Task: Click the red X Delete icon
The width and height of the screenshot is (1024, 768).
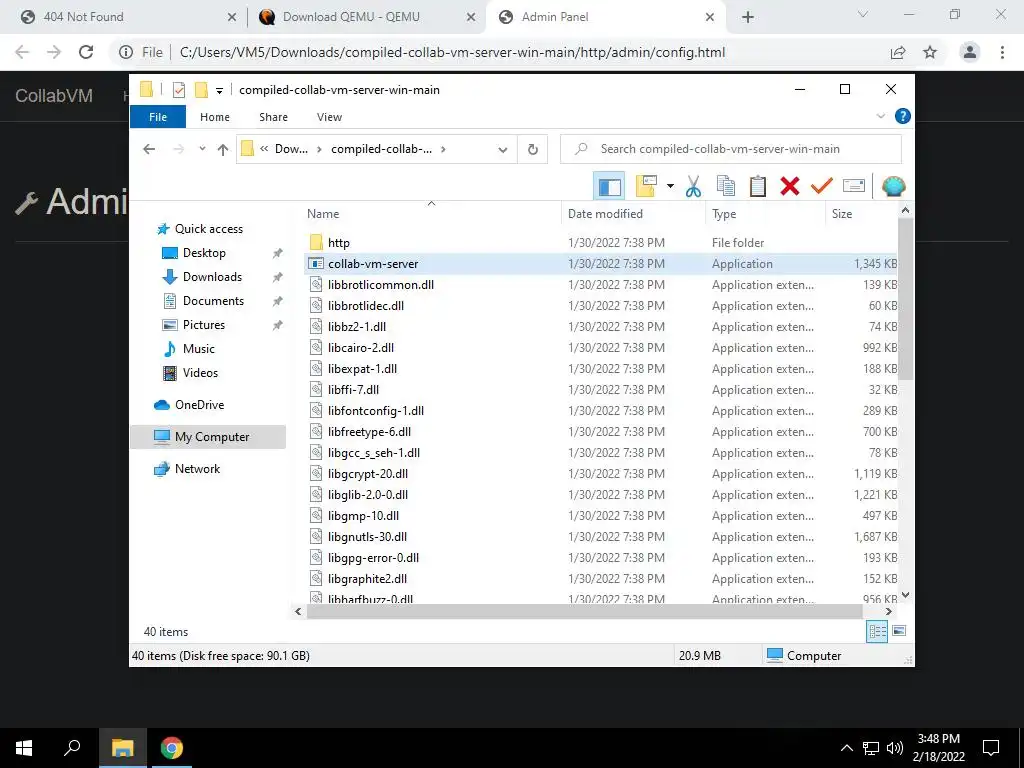Action: 790,187
